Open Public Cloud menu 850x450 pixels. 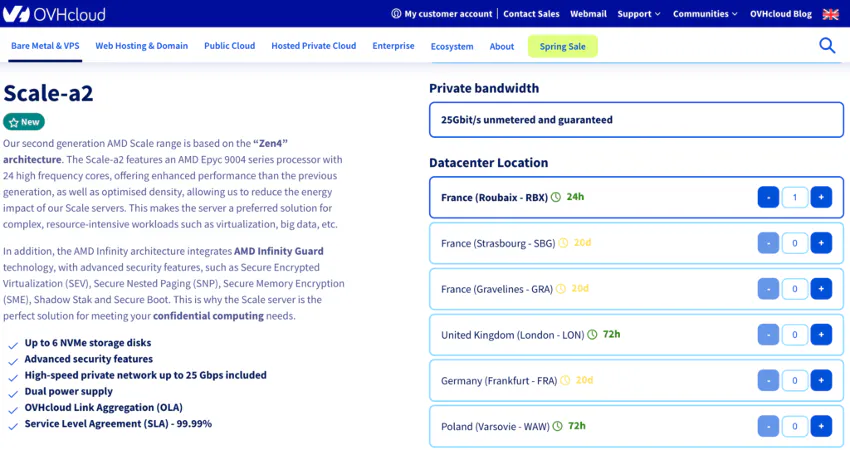[229, 46]
